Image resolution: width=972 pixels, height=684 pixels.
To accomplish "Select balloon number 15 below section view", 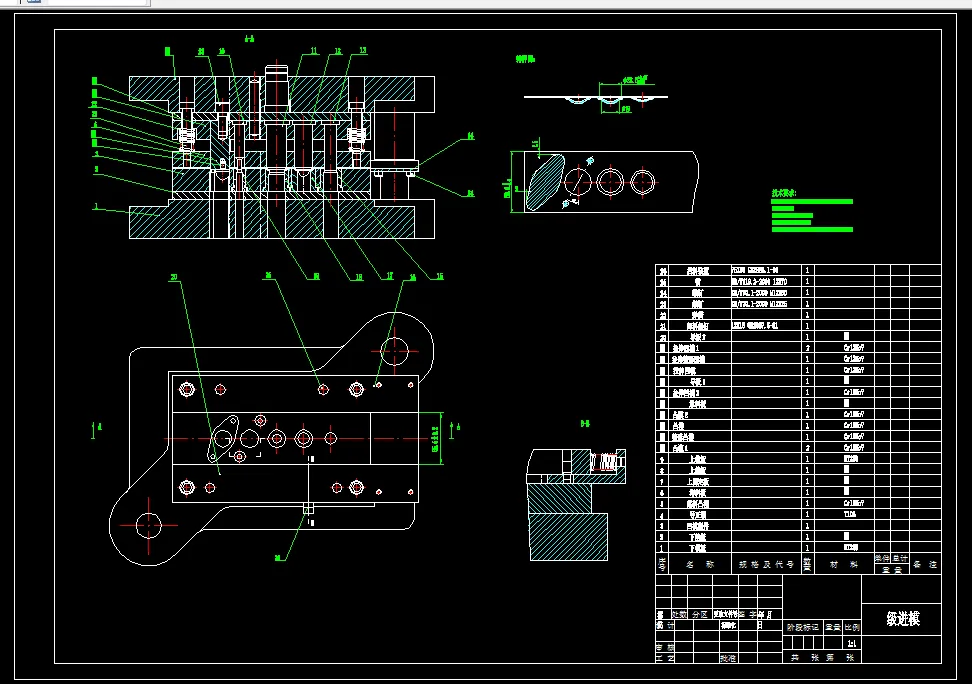I will pyautogui.click(x=440, y=276).
